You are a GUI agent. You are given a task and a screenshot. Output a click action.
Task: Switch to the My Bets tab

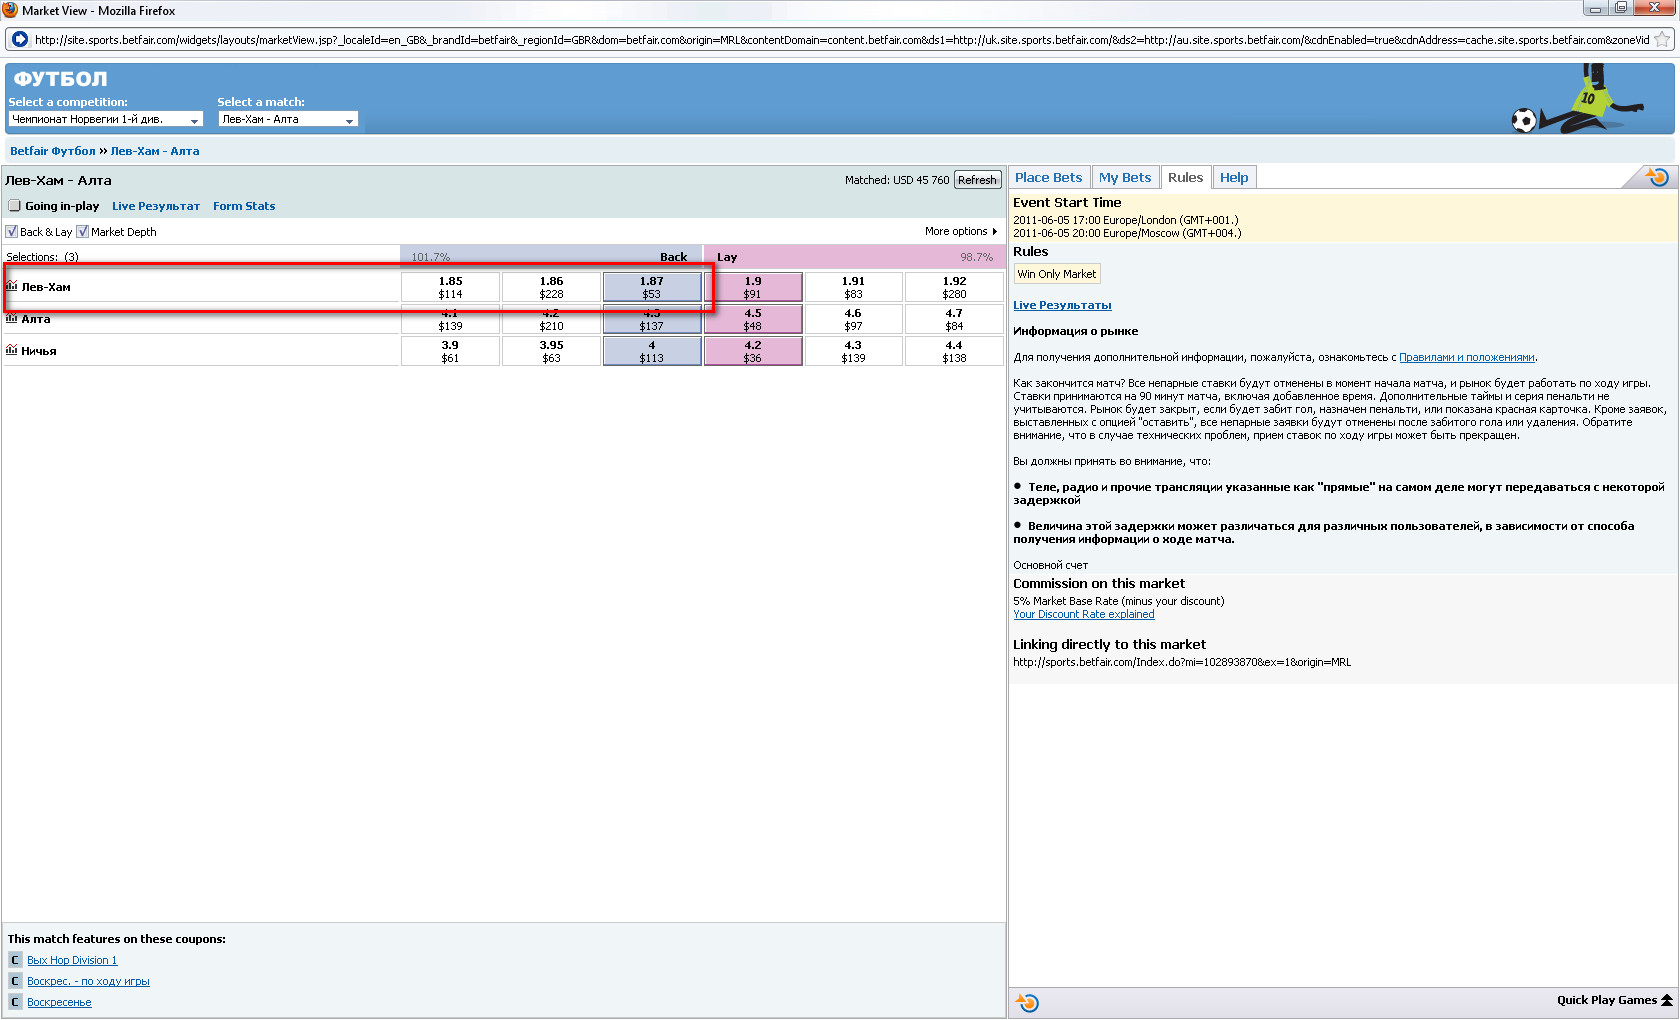1125,177
